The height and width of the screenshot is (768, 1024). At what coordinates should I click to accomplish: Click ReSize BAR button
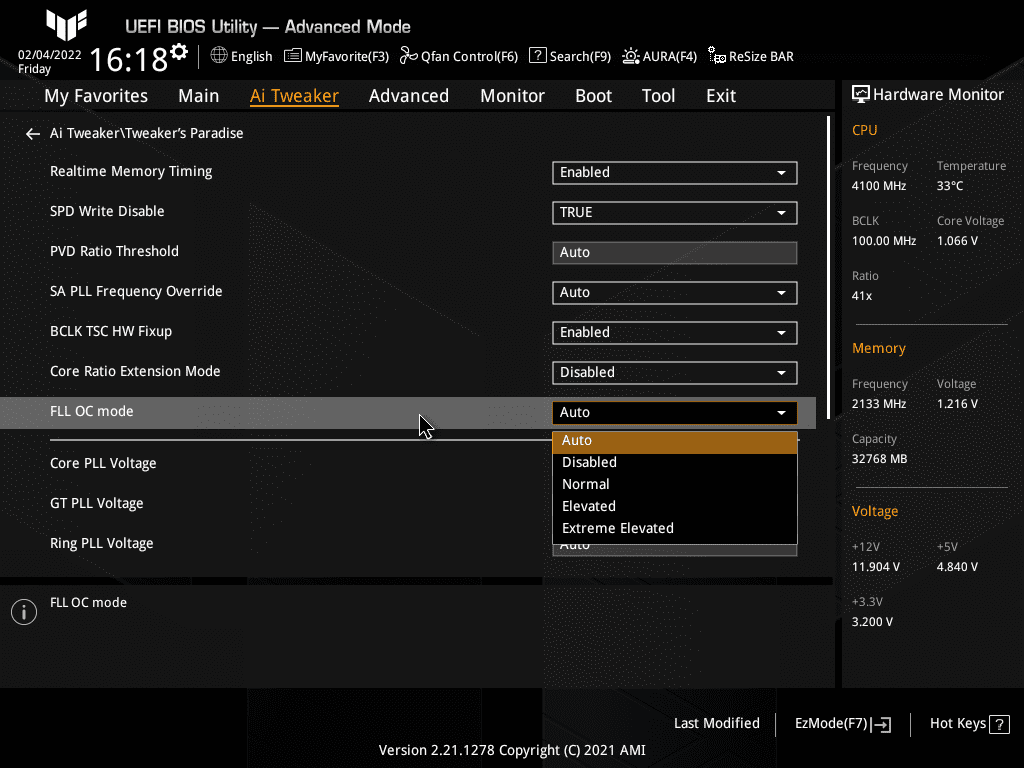[x=751, y=56]
